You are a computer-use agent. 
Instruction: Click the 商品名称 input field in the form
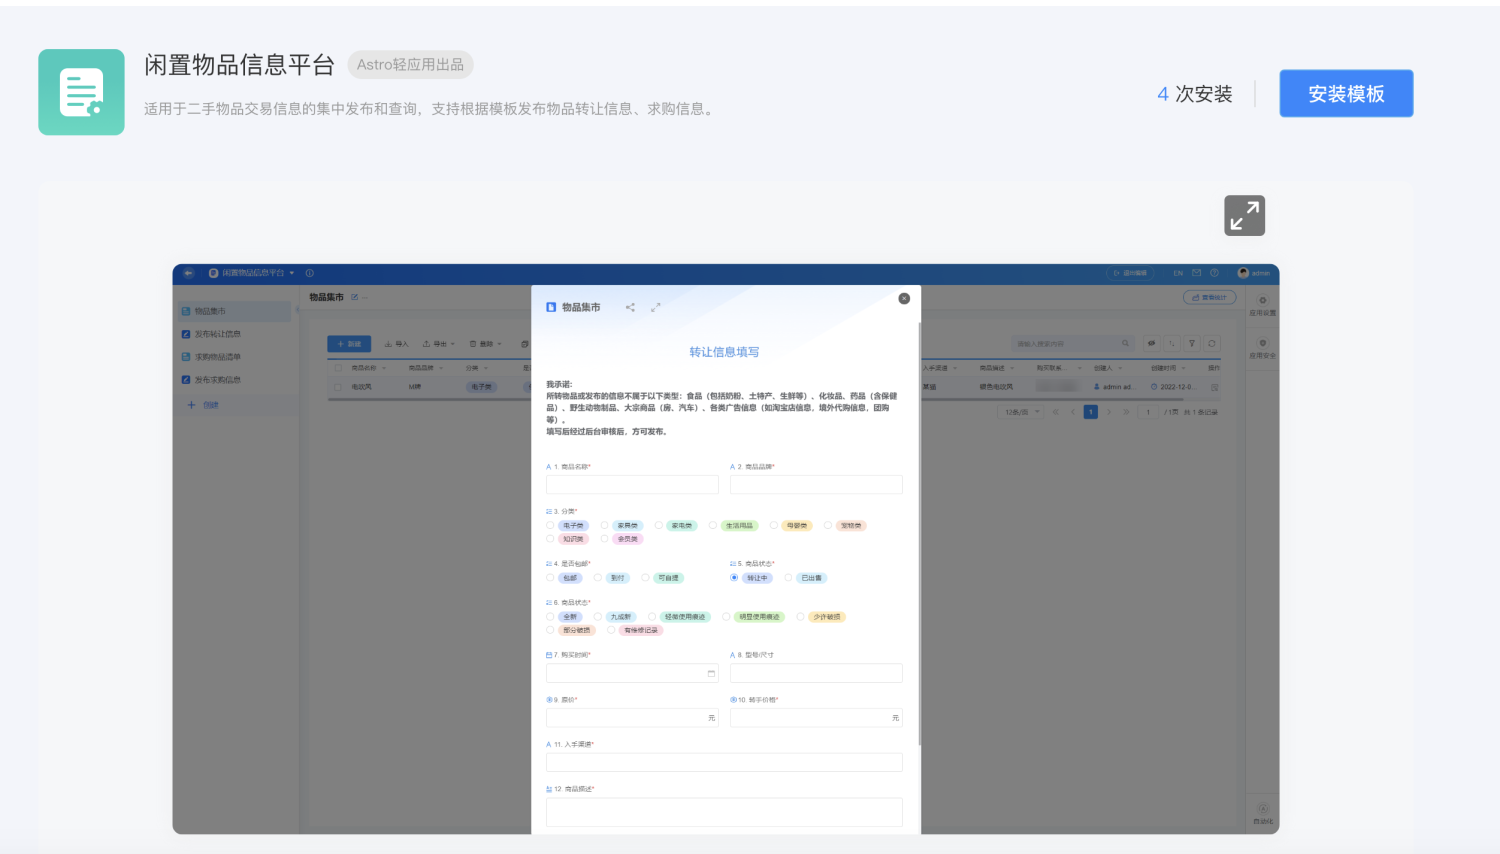coord(632,485)
